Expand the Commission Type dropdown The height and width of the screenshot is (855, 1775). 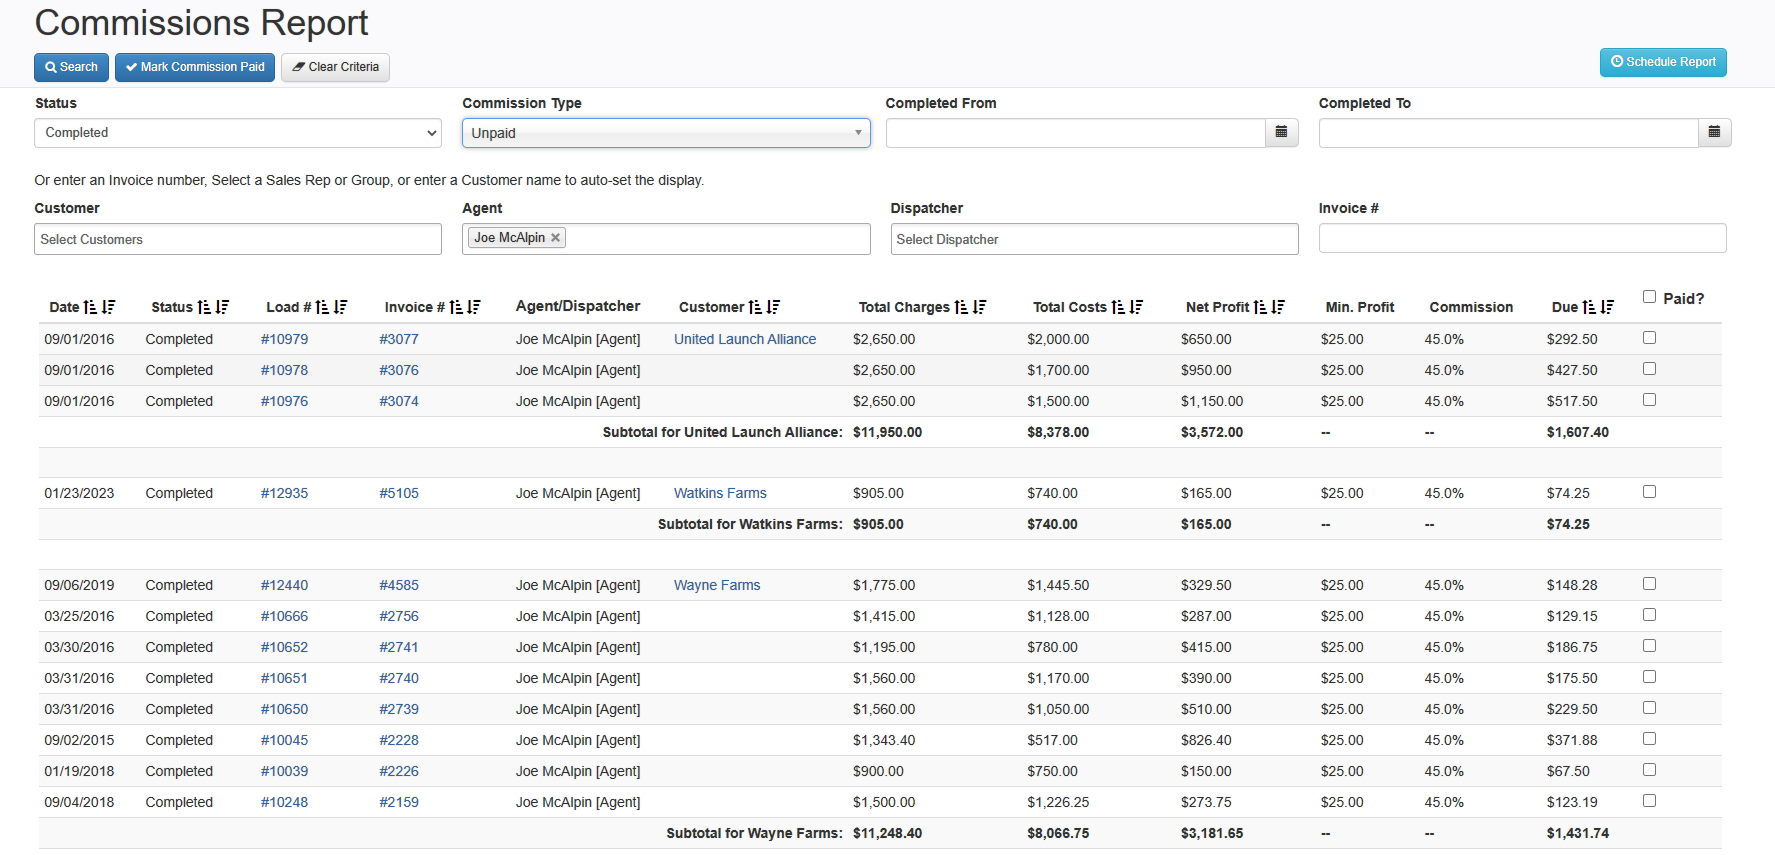(x=665, y=134)
